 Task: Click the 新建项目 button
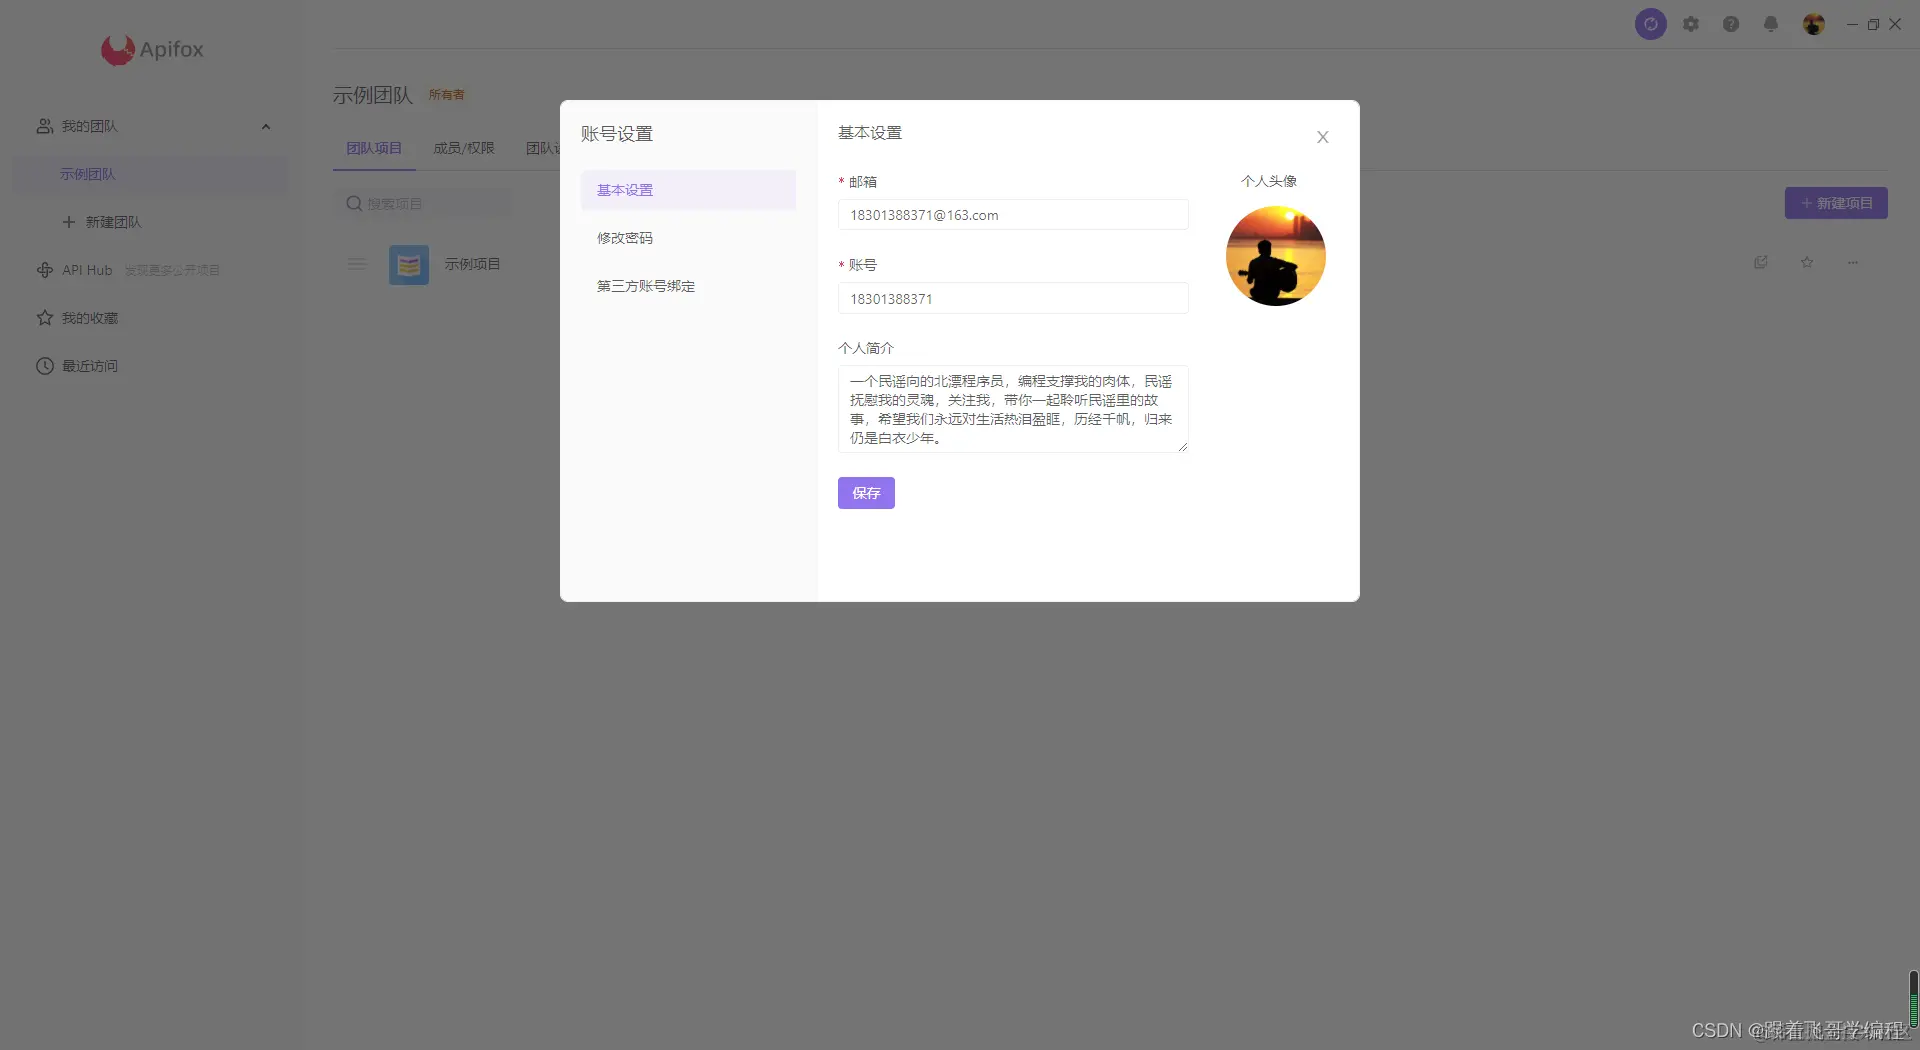pyautogui.click(x=1836, y=203)
